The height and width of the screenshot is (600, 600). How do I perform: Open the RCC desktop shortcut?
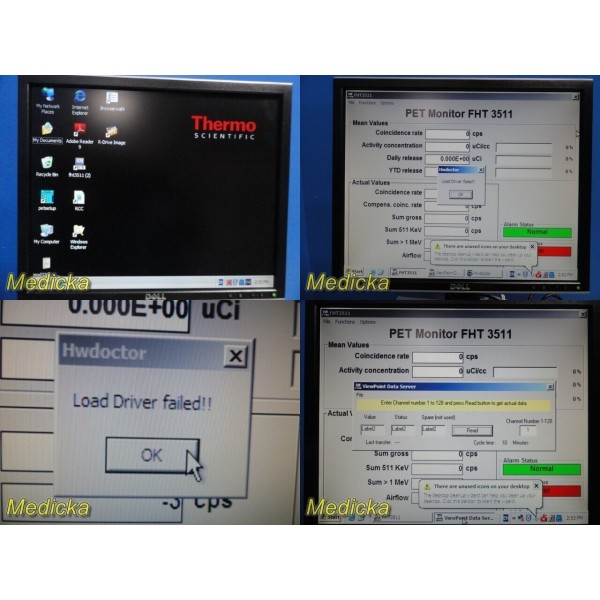pos(79,201)
